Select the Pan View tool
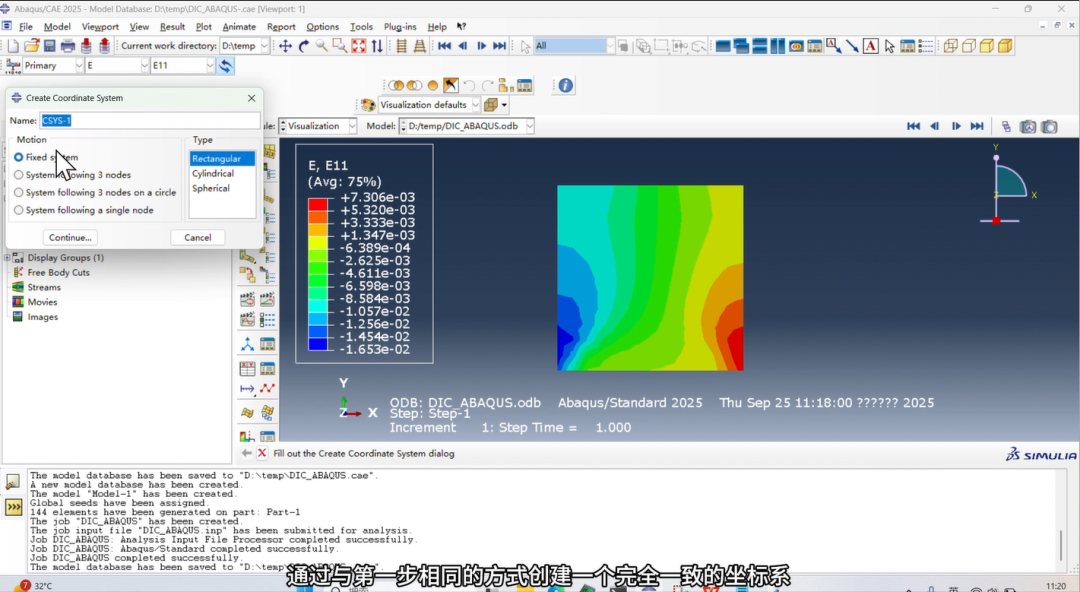 coord(286,46)
